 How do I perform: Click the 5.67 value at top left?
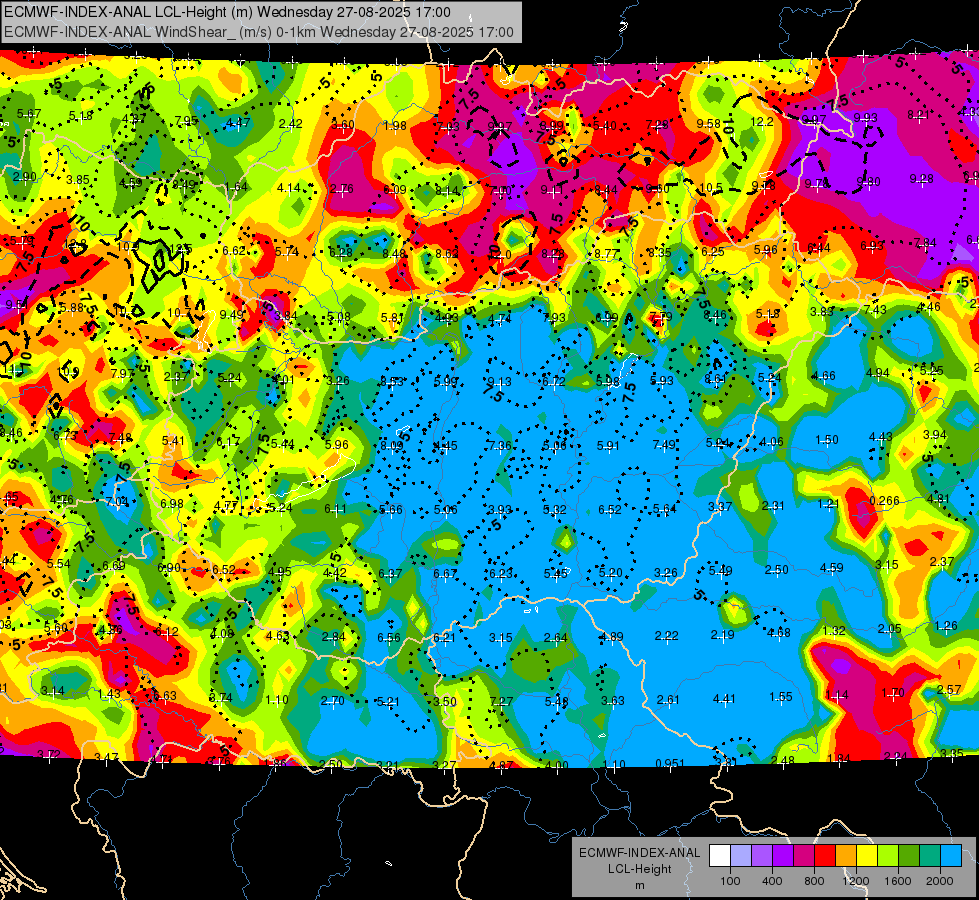[x=29, y=113]
